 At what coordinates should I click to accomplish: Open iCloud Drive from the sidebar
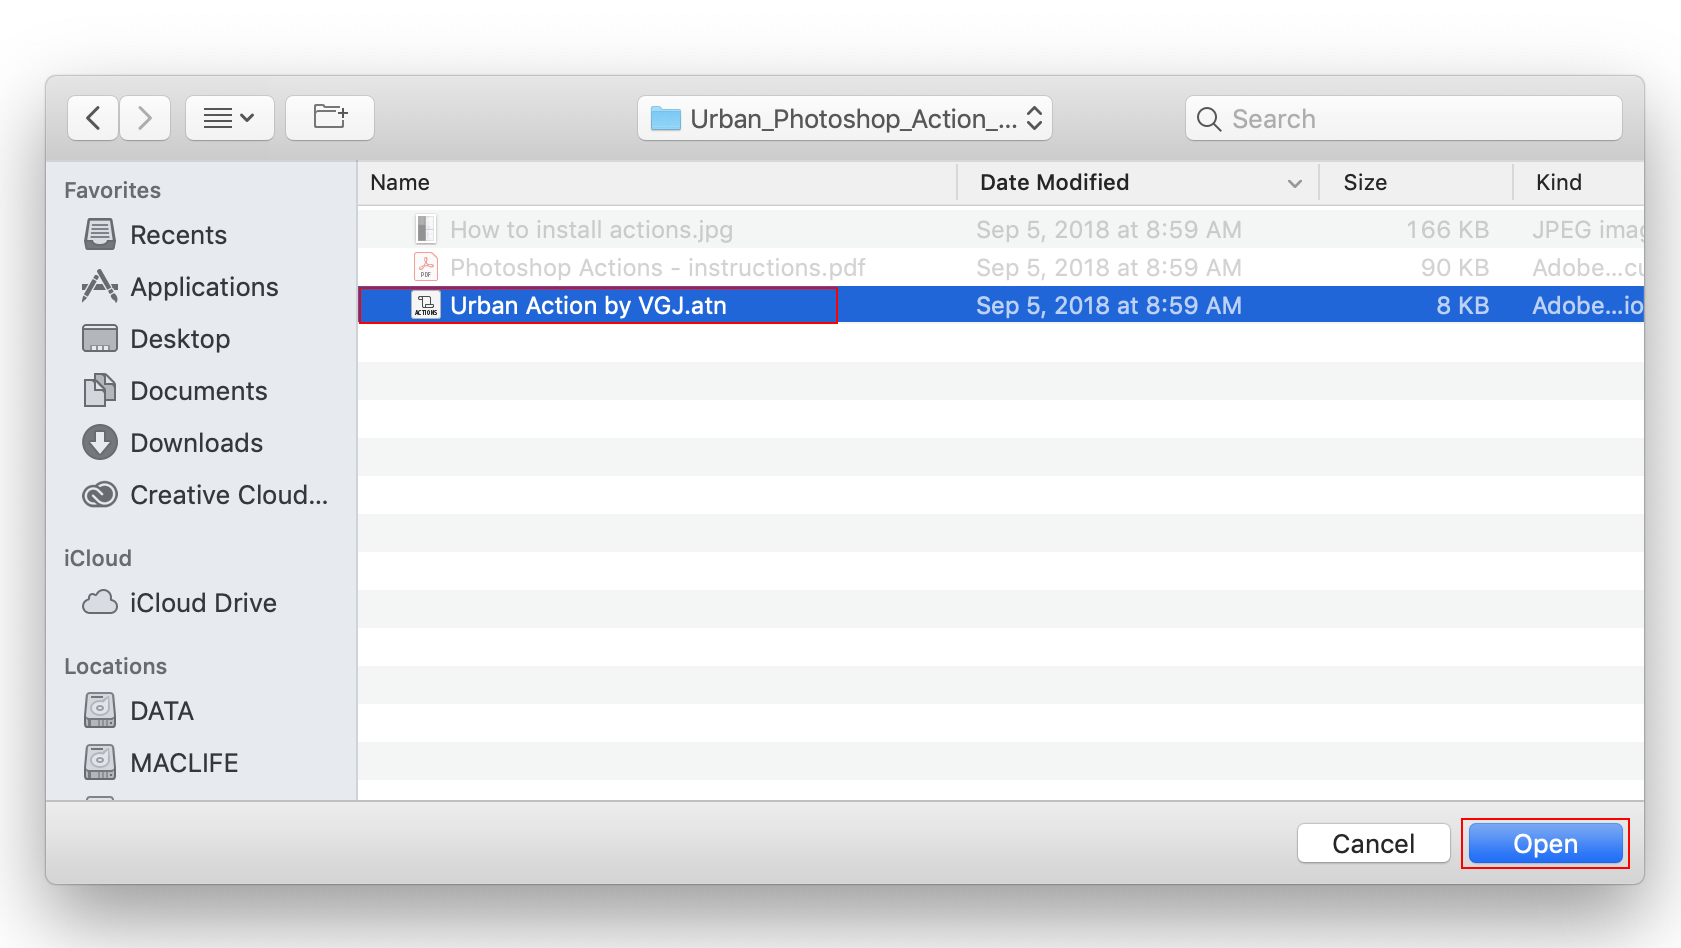203,602
